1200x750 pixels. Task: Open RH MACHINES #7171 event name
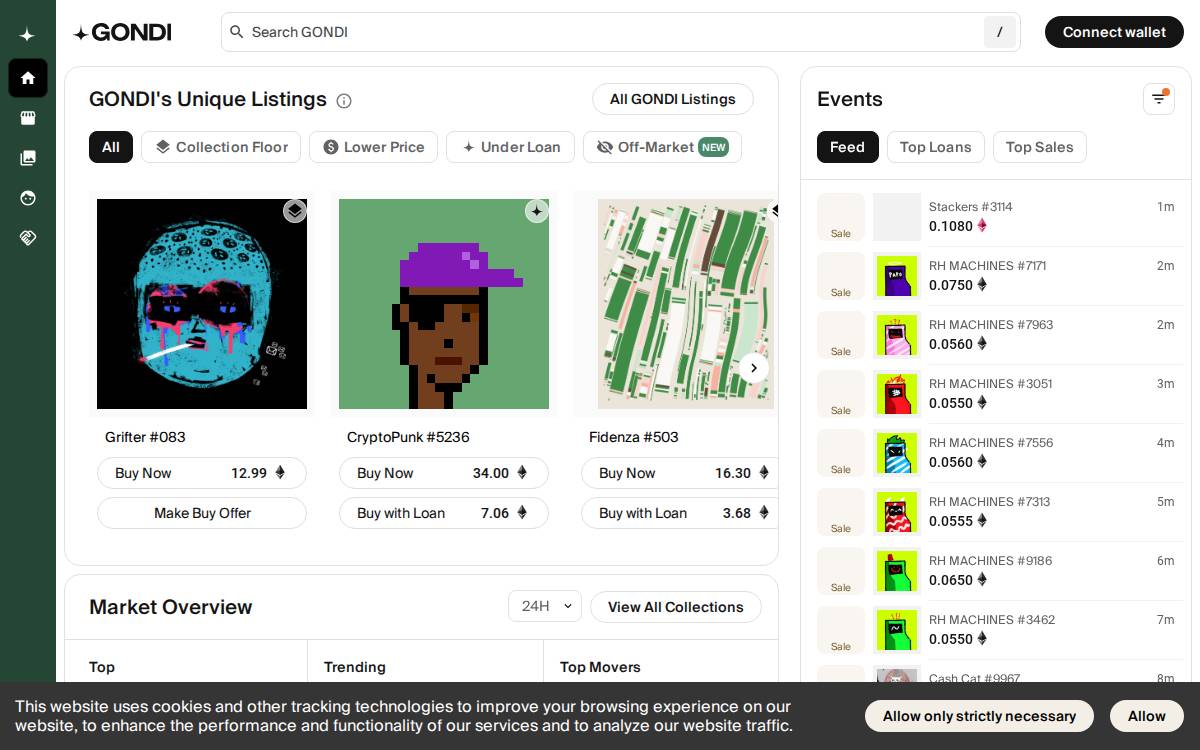pyautogui.click(x=988, y=266)
